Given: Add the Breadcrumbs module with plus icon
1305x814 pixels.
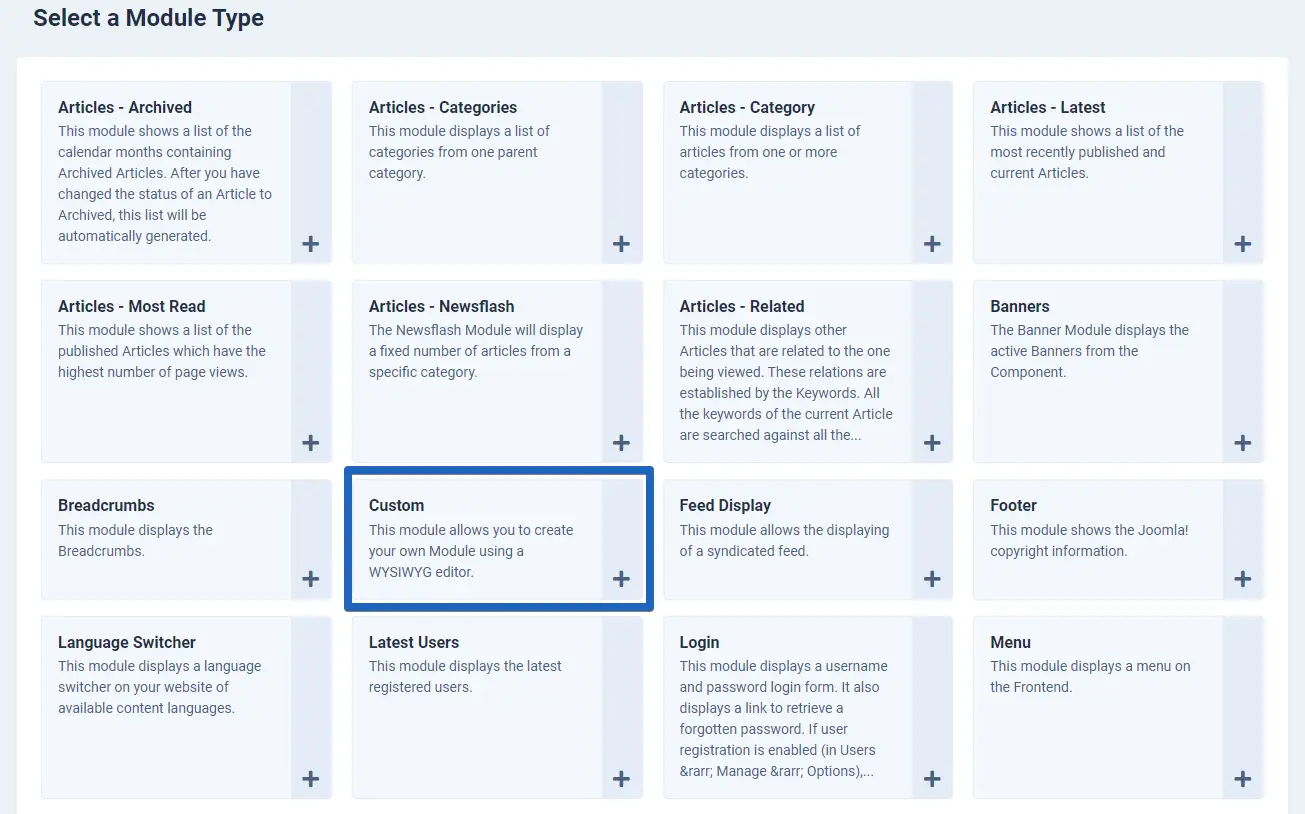Looking at the screenshot, I should [x=311, y=579].
